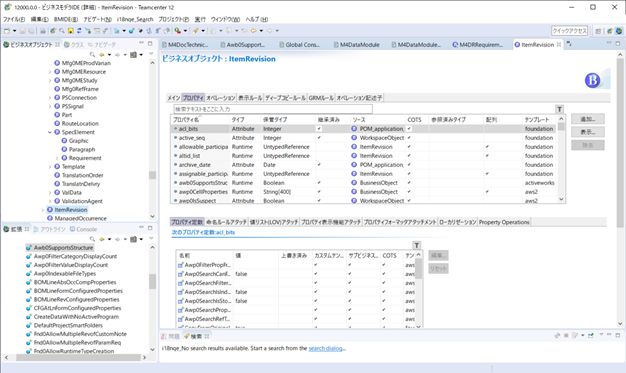Click the forward arrow in main toolbar
626x373 pixels.
click(269, 31)
